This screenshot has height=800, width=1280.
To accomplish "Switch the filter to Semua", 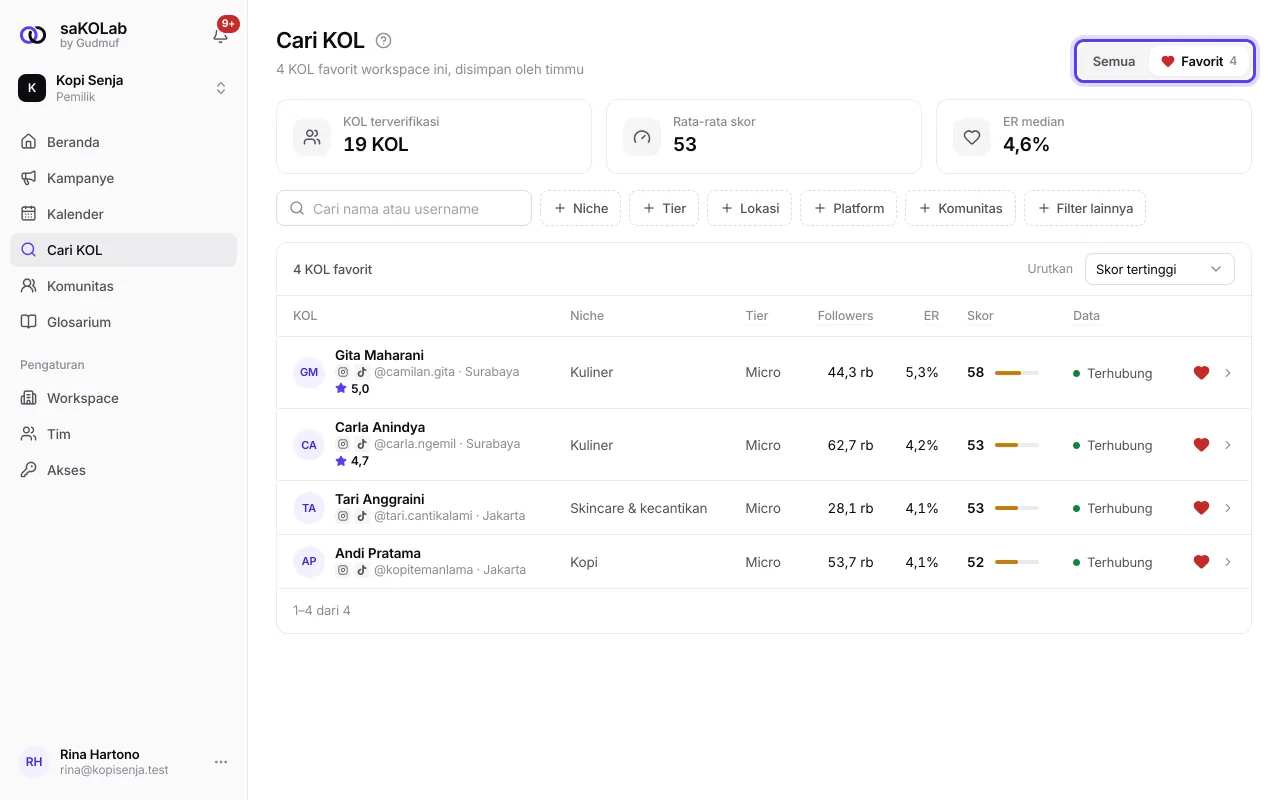I will [x=1113, y=61].
